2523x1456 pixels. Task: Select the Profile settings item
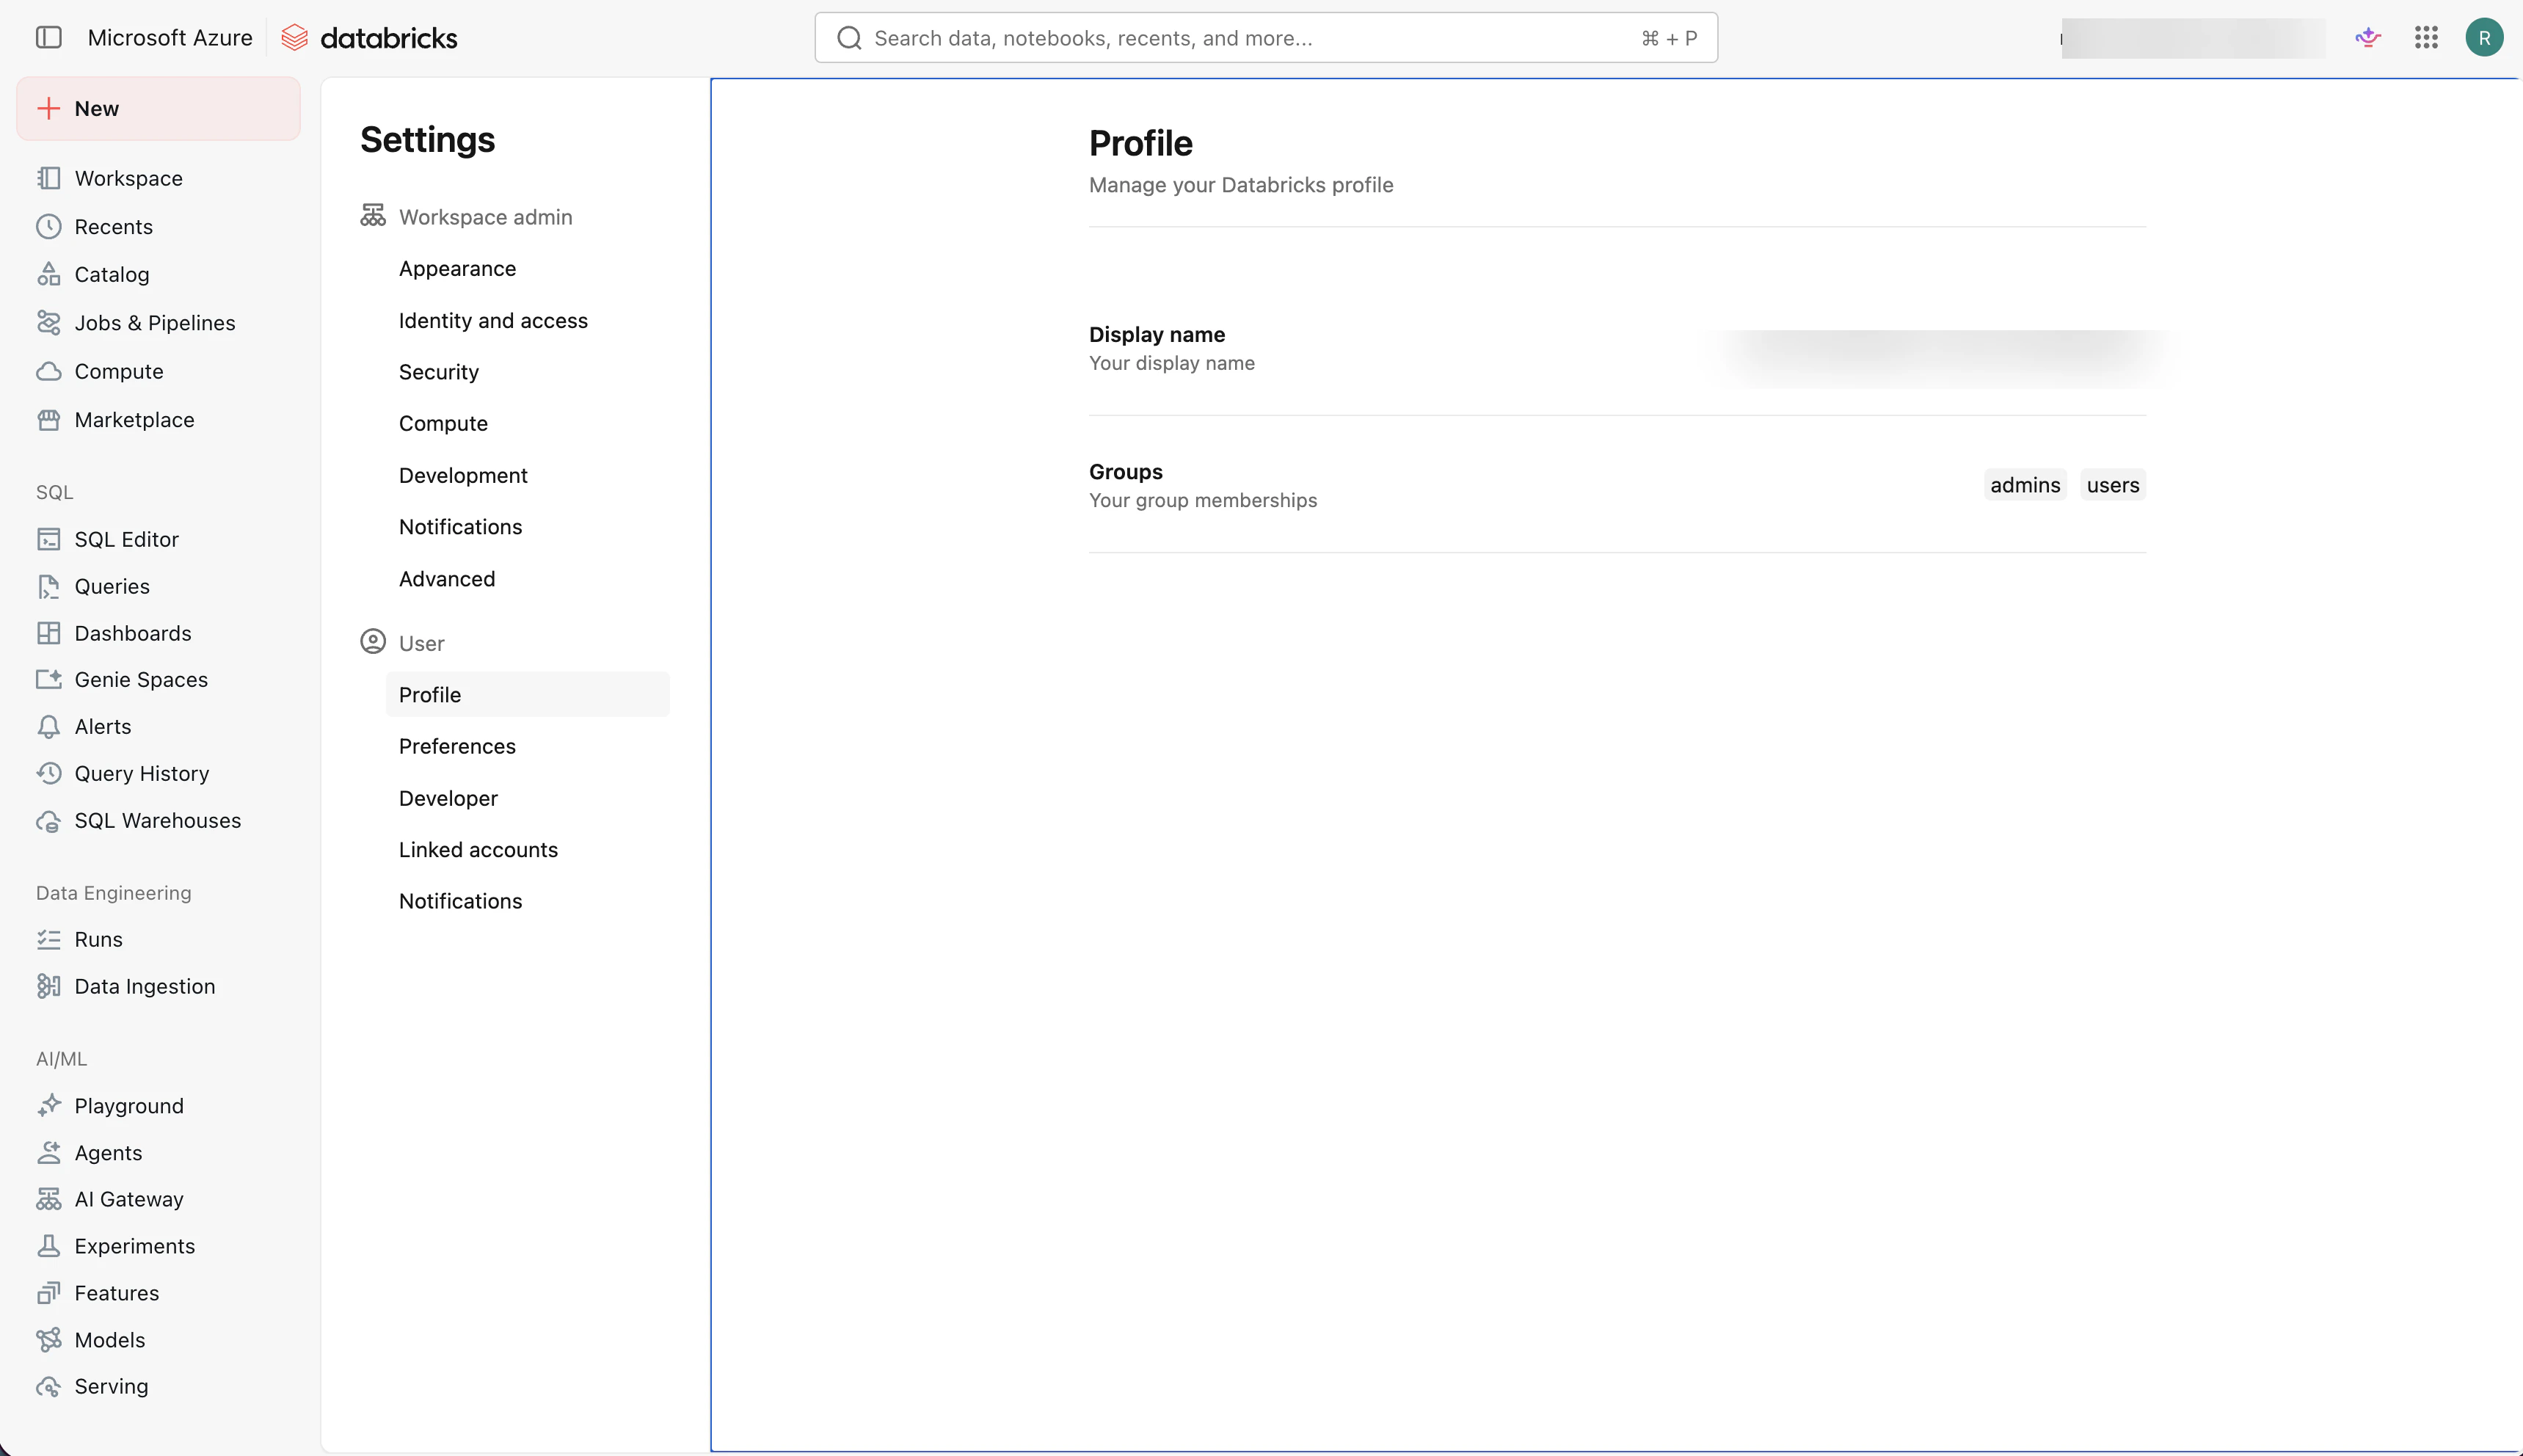coord(527,694)
